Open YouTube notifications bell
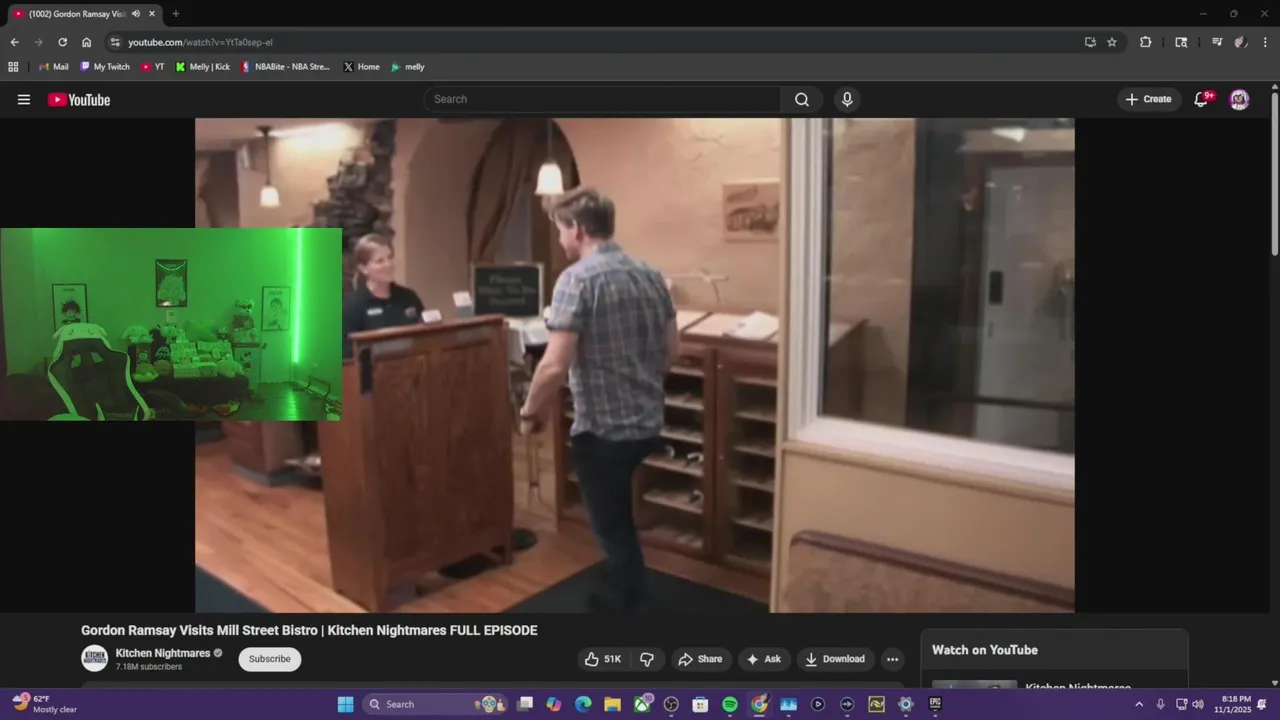This screenshot has height=720, width=1280. pyautogui.click(x=1203, y=99)
